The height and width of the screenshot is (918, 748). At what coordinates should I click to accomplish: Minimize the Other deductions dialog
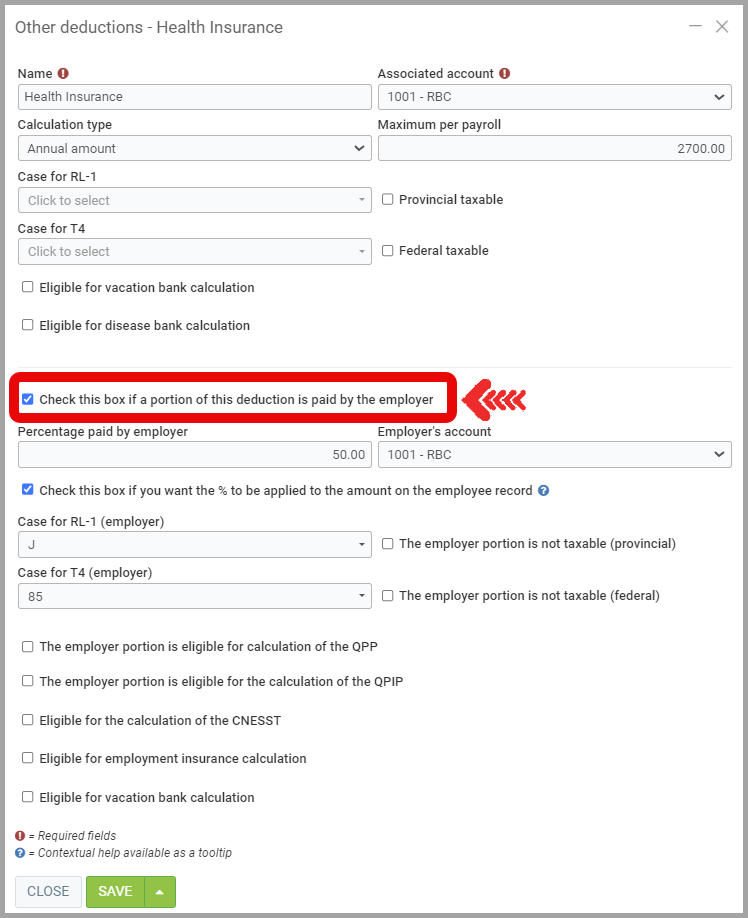pyautogui.click(x=696, y=27)
